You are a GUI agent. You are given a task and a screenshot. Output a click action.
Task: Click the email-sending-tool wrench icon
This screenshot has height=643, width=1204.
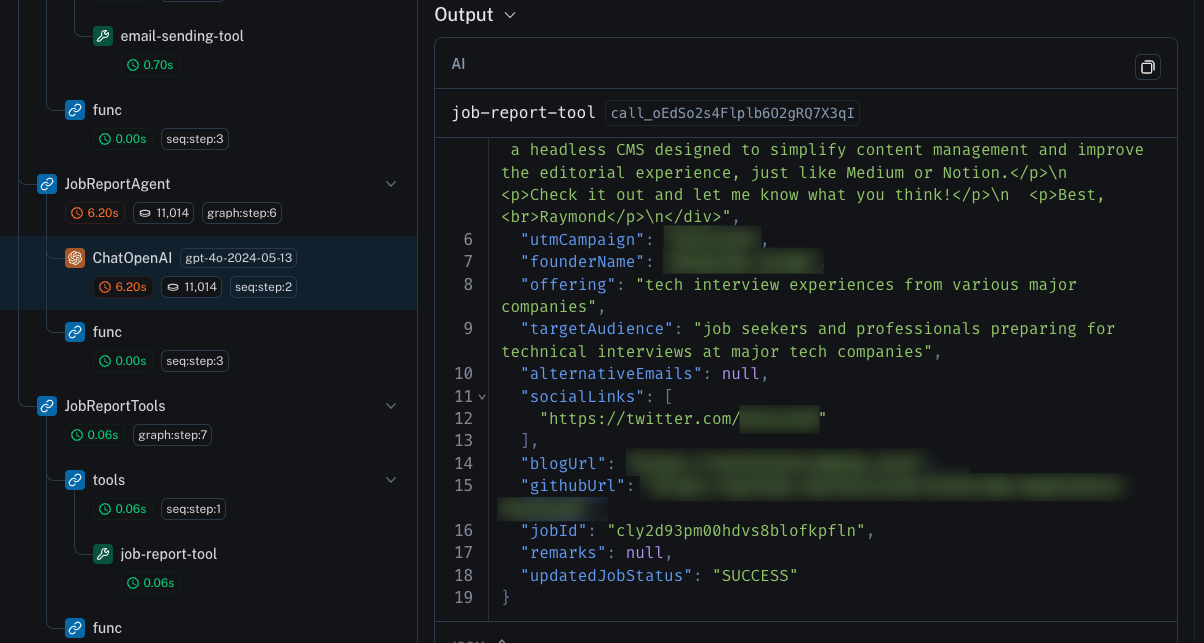[x=102, y=36]
